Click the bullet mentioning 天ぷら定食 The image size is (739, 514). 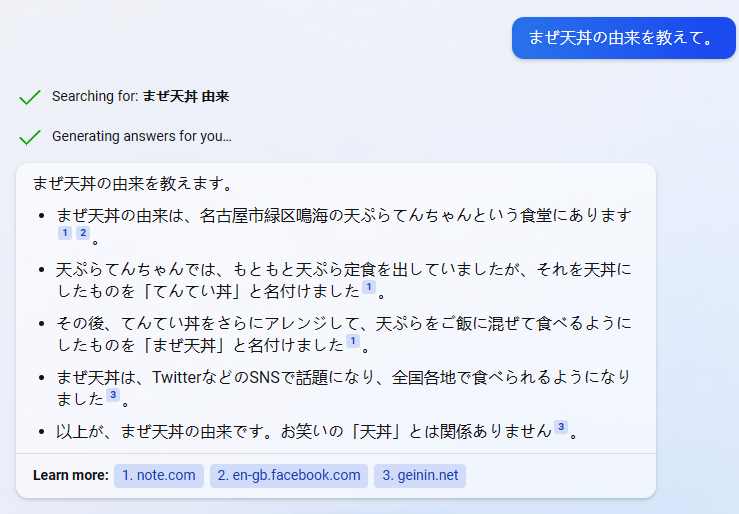click(x=344, y=281)
